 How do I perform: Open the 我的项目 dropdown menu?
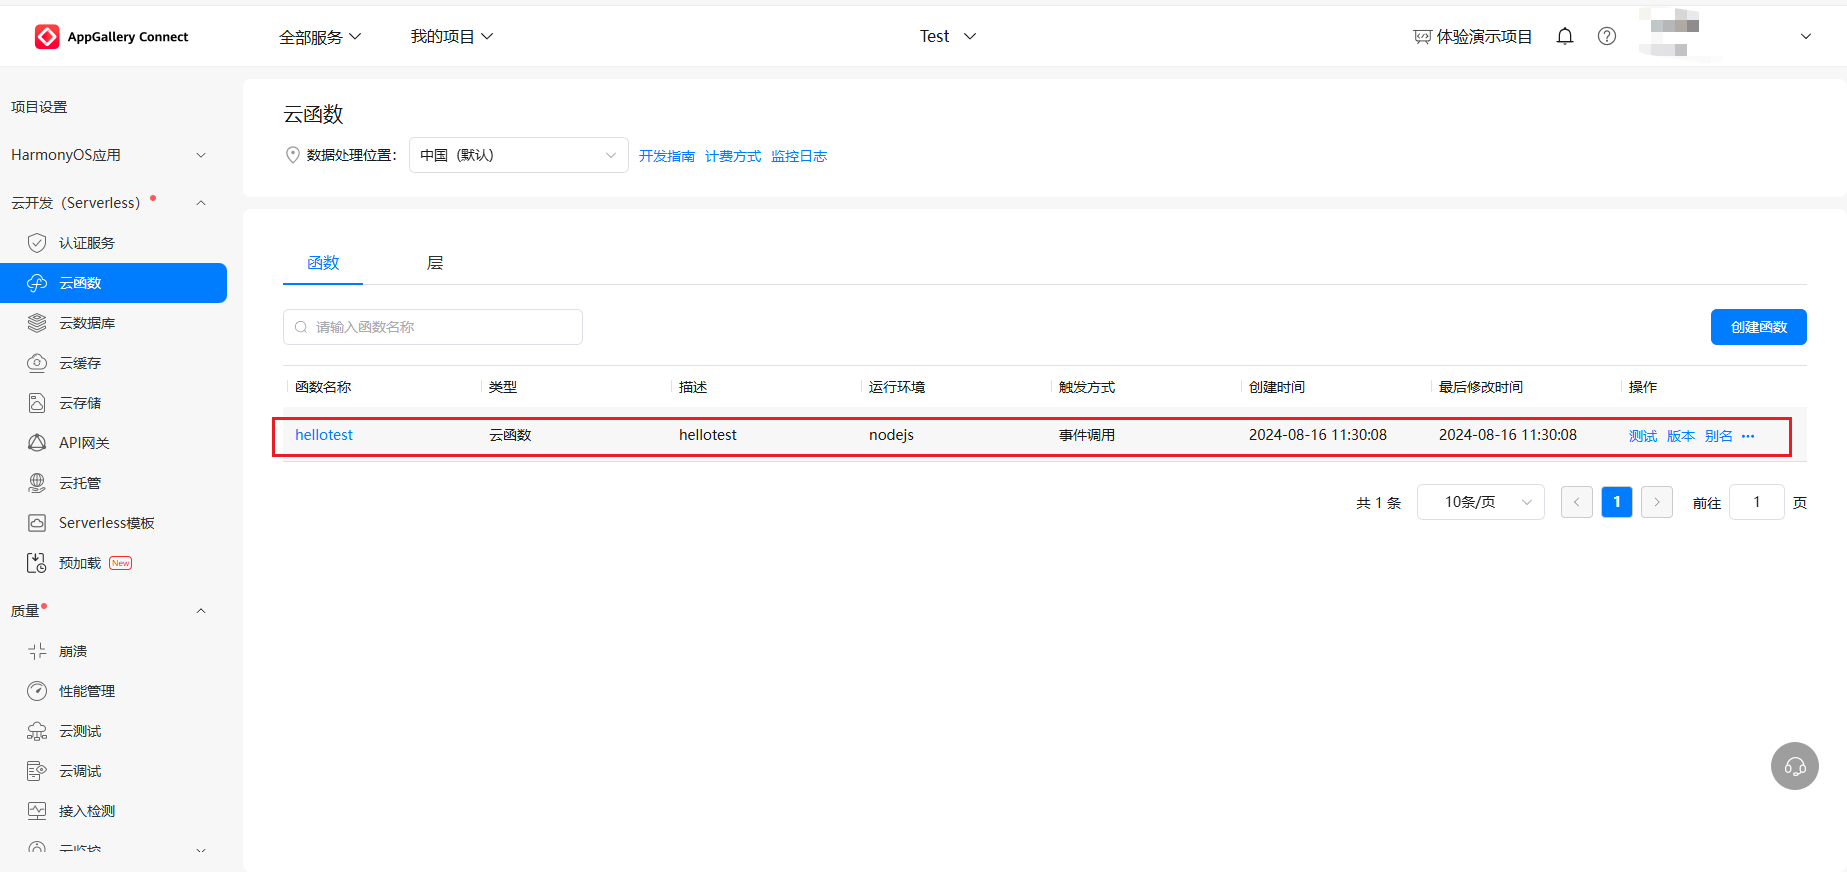click(452, 37)
